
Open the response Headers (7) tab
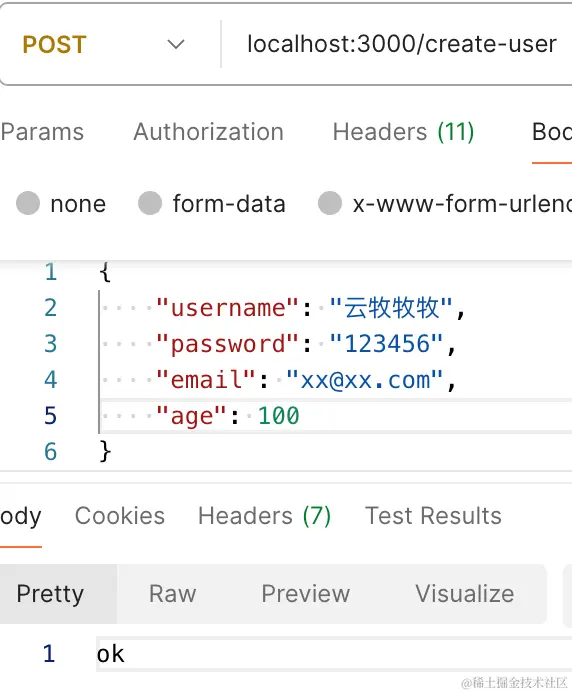pos(264,516)
